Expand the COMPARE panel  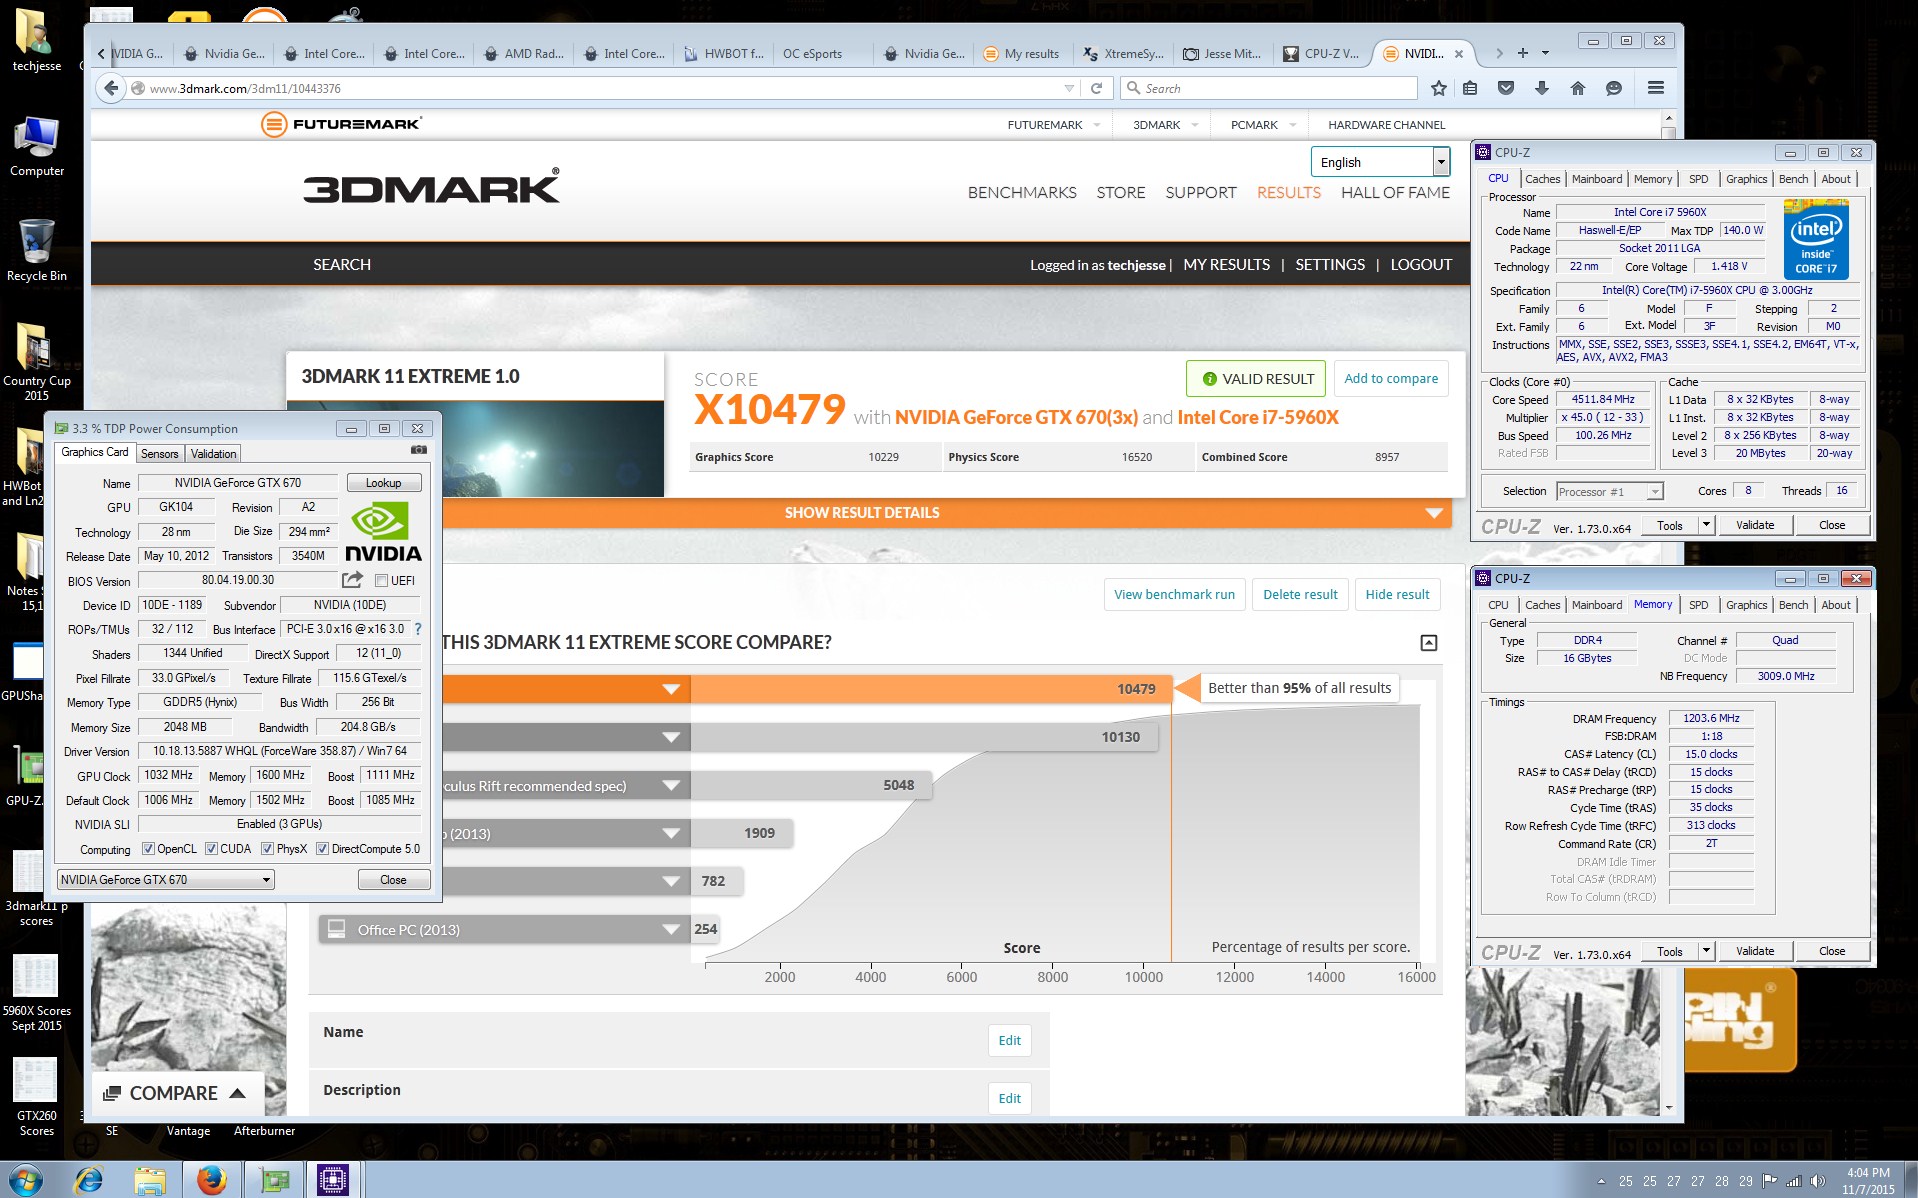click(x=178, y=1093)
